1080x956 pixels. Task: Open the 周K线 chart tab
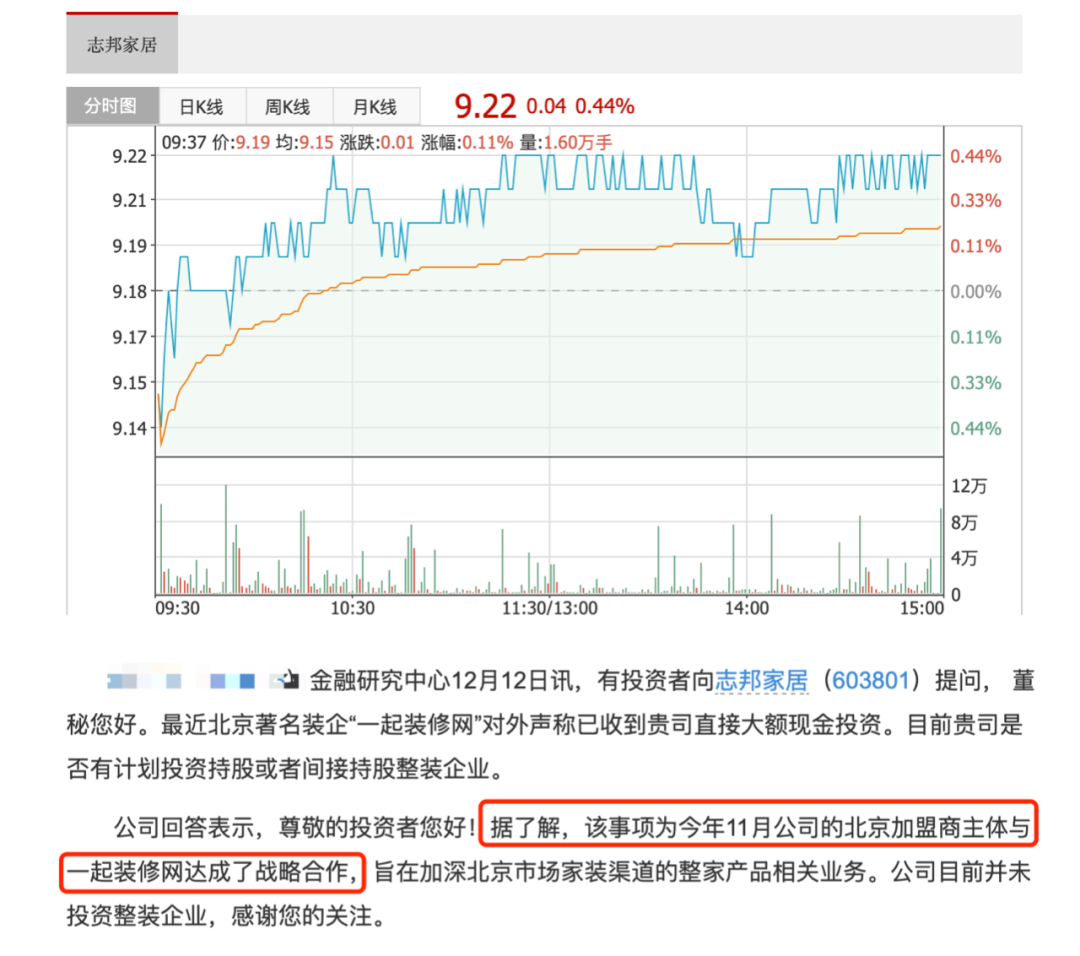289,107
